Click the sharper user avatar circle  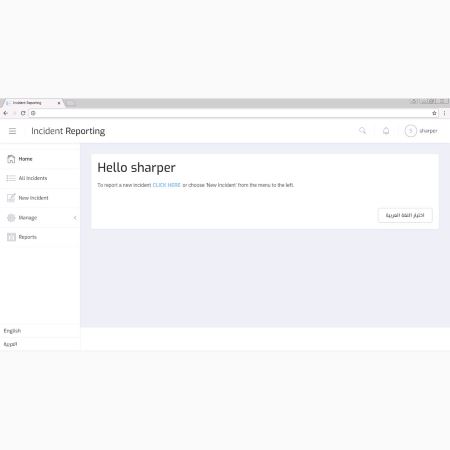coord(411,131)
